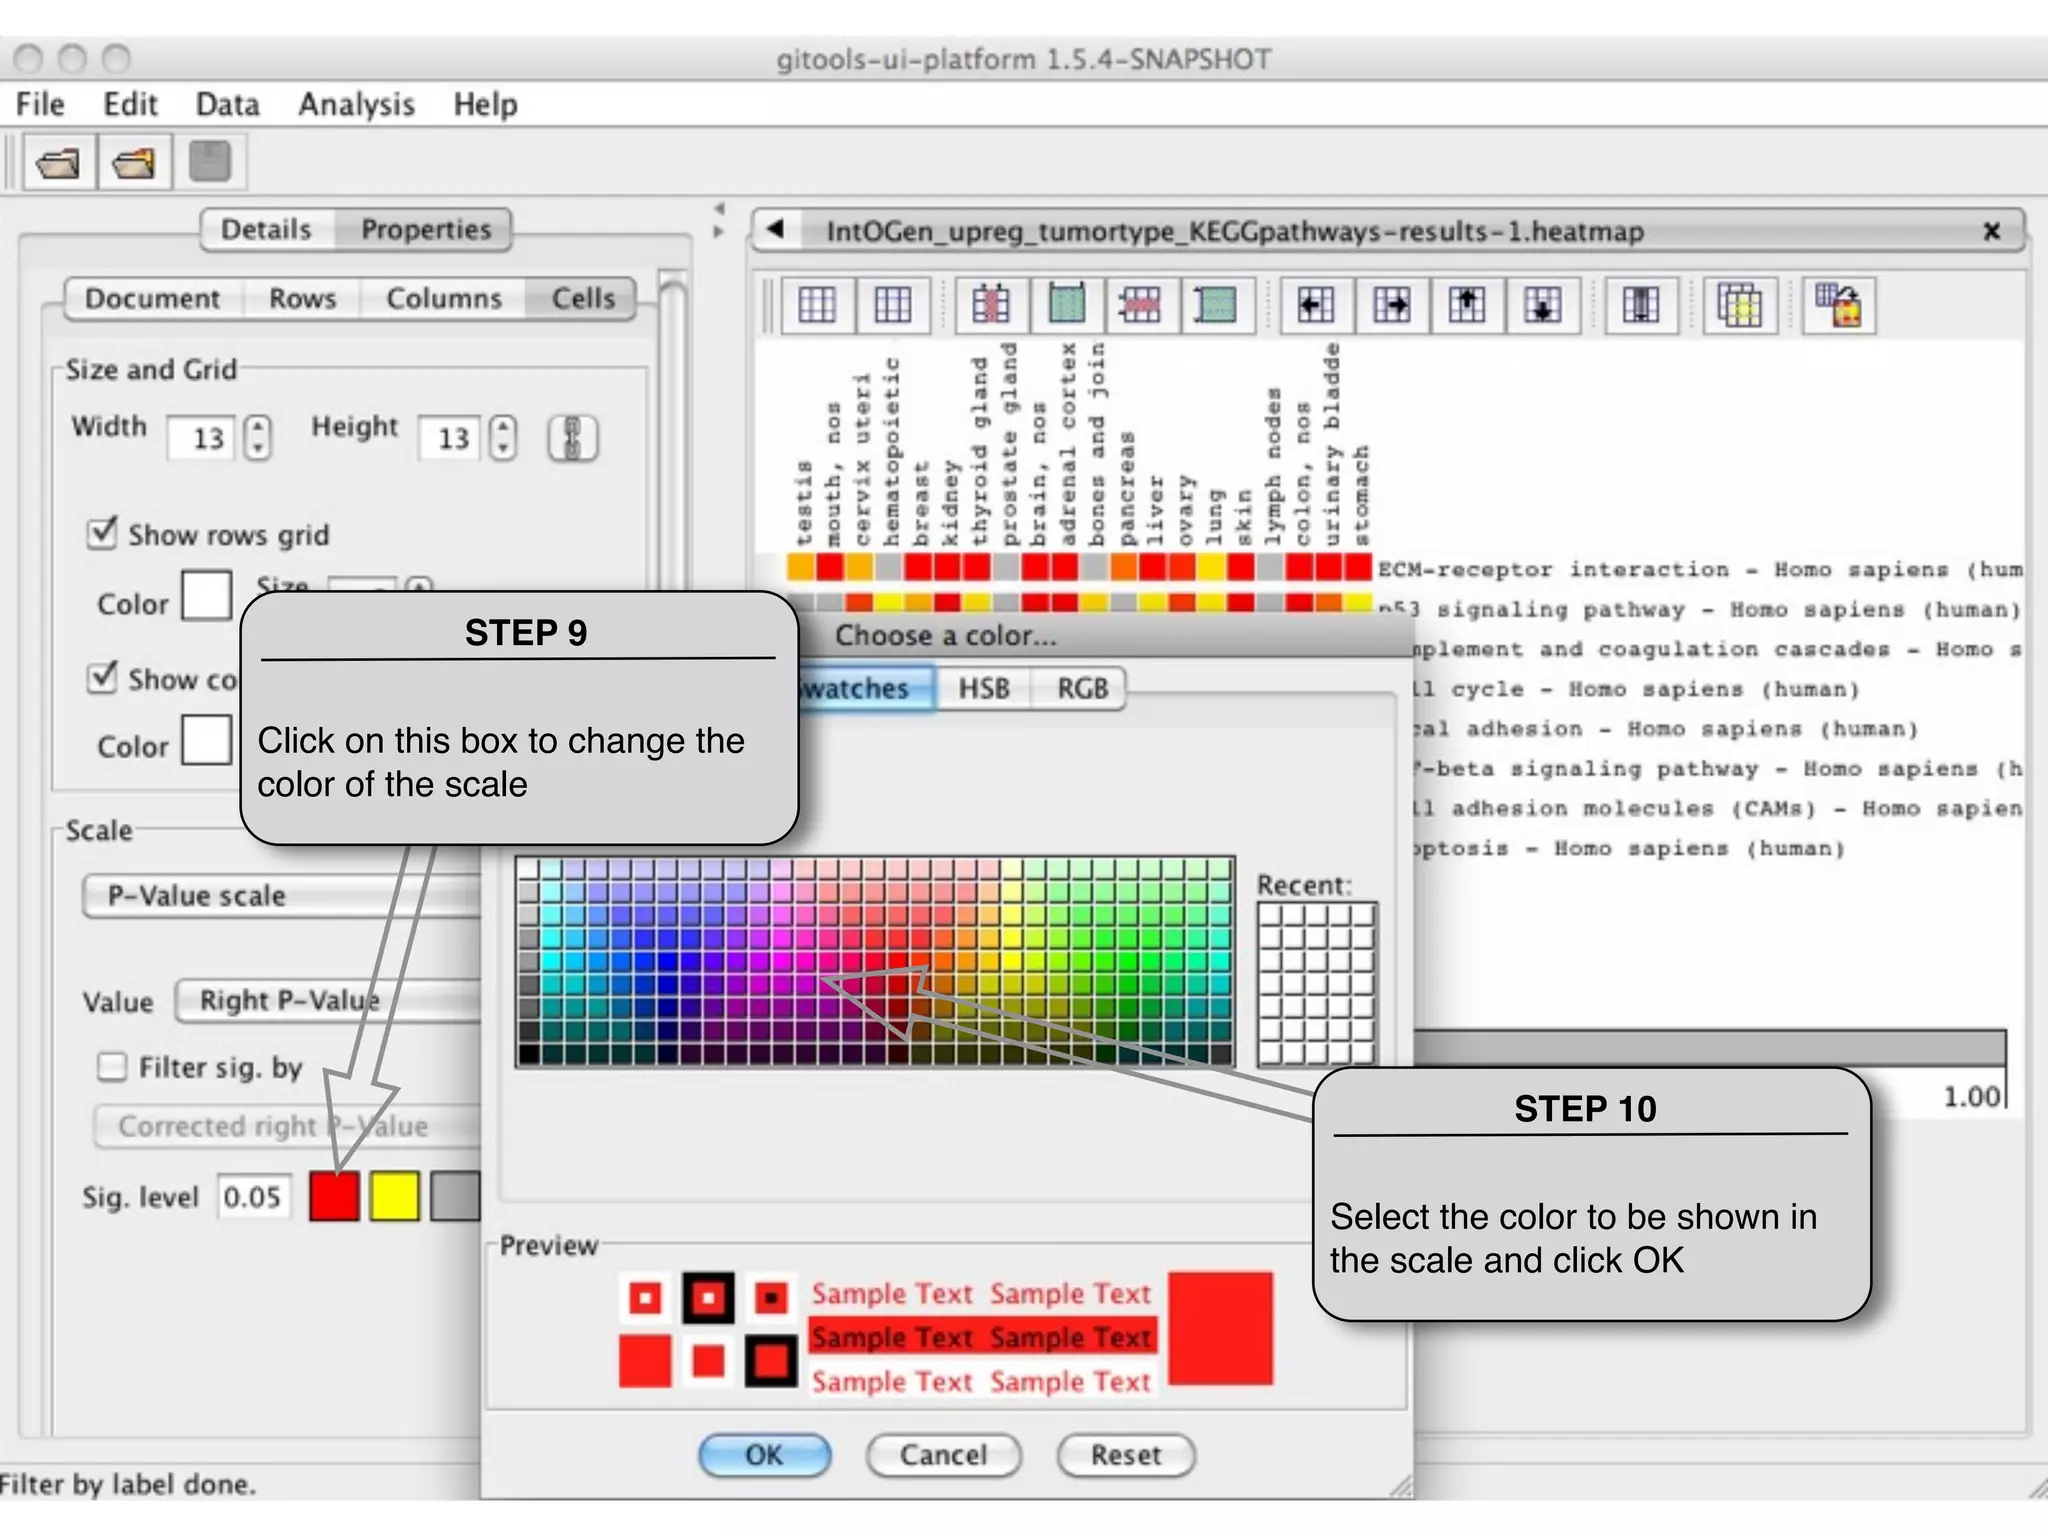Select the Document tab

coord(152,298)
